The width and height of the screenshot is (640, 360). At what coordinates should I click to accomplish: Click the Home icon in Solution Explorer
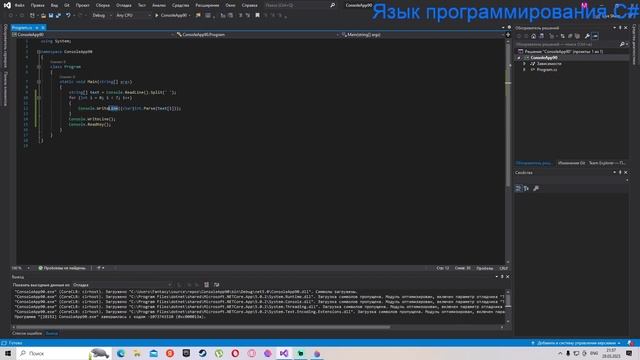533,36
